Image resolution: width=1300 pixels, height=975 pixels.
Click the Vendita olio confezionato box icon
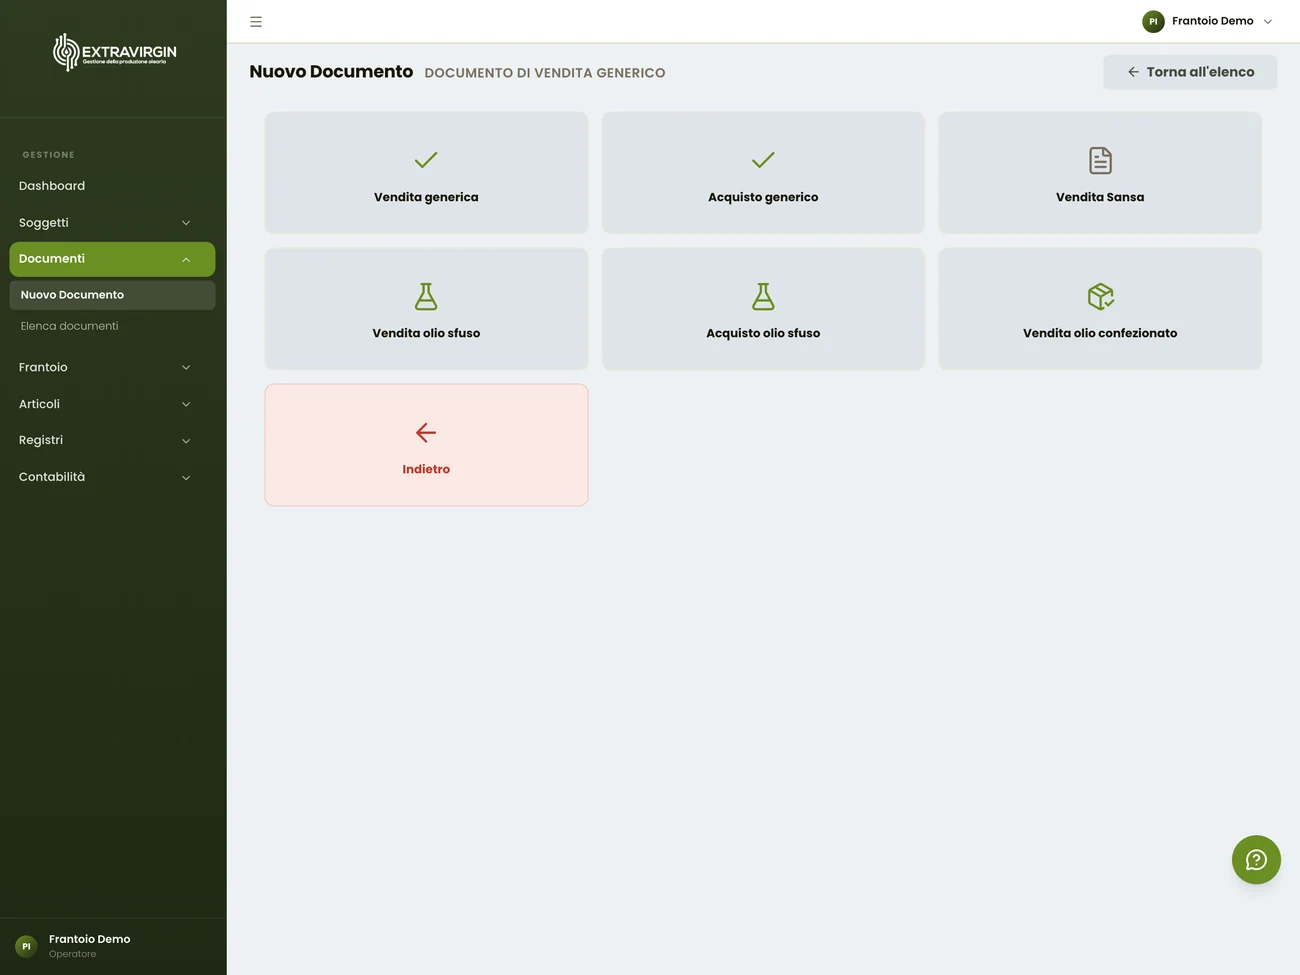pos(1100,296)
